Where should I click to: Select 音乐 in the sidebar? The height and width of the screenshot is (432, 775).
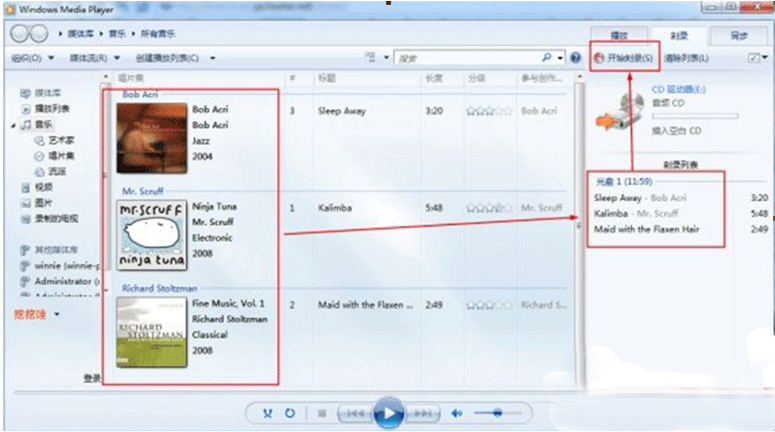[43, 125]
